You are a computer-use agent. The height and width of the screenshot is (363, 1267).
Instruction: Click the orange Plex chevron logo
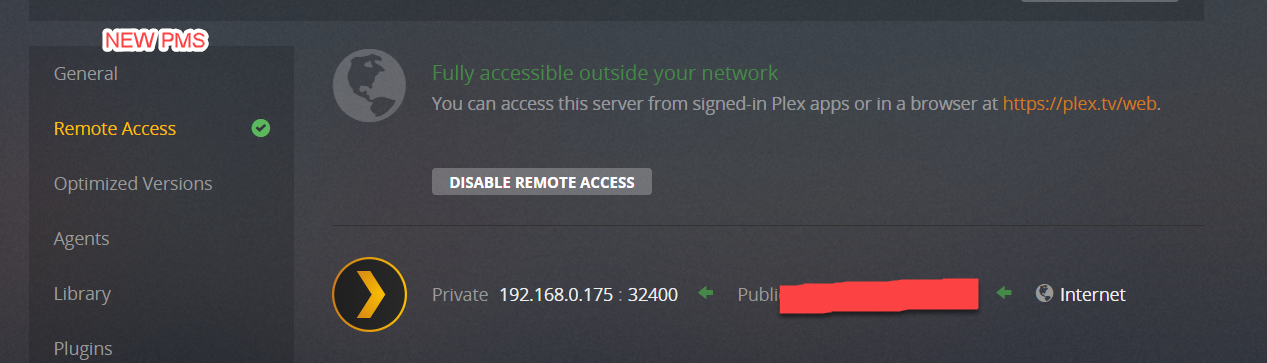click(370, 294)
